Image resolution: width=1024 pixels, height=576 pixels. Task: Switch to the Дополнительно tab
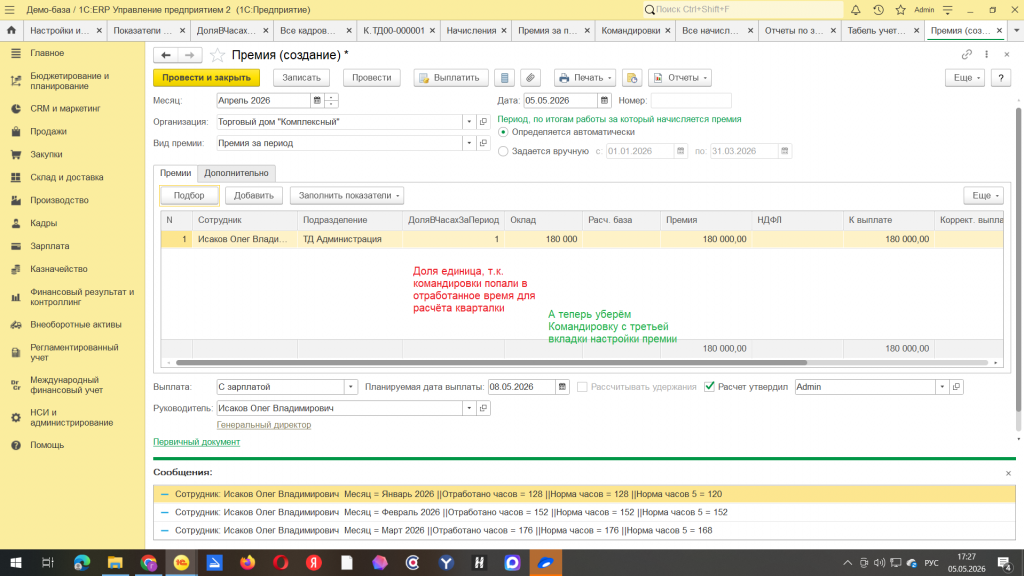(236, 173)
